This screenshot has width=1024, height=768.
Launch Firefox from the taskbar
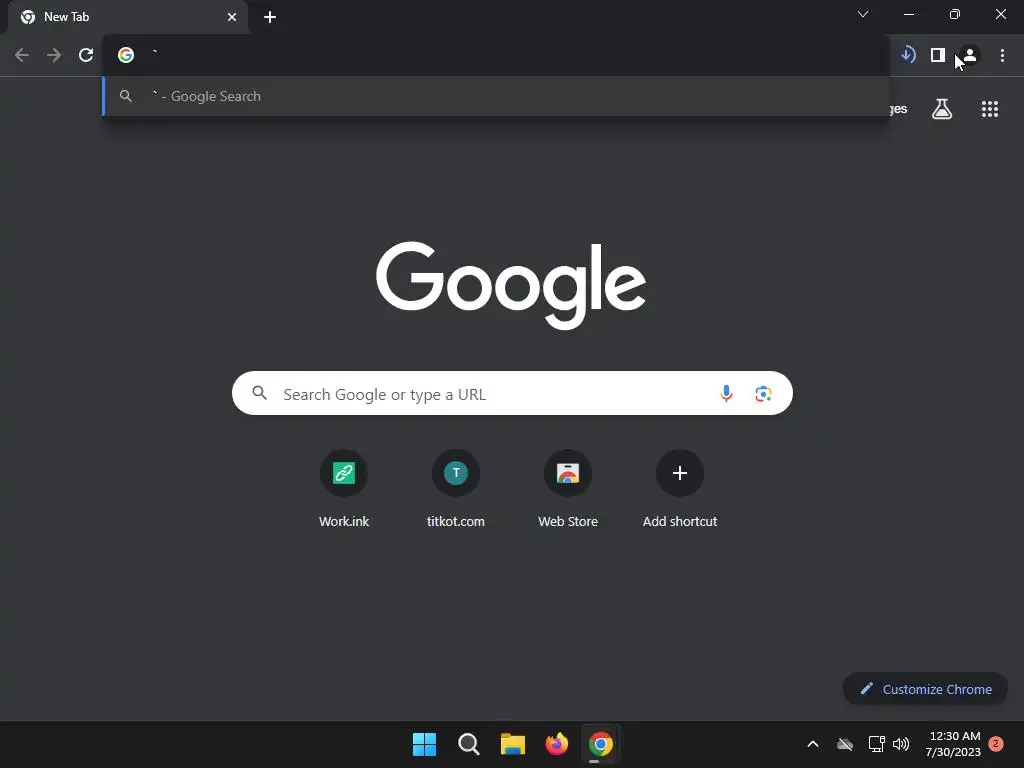[556, 744]
